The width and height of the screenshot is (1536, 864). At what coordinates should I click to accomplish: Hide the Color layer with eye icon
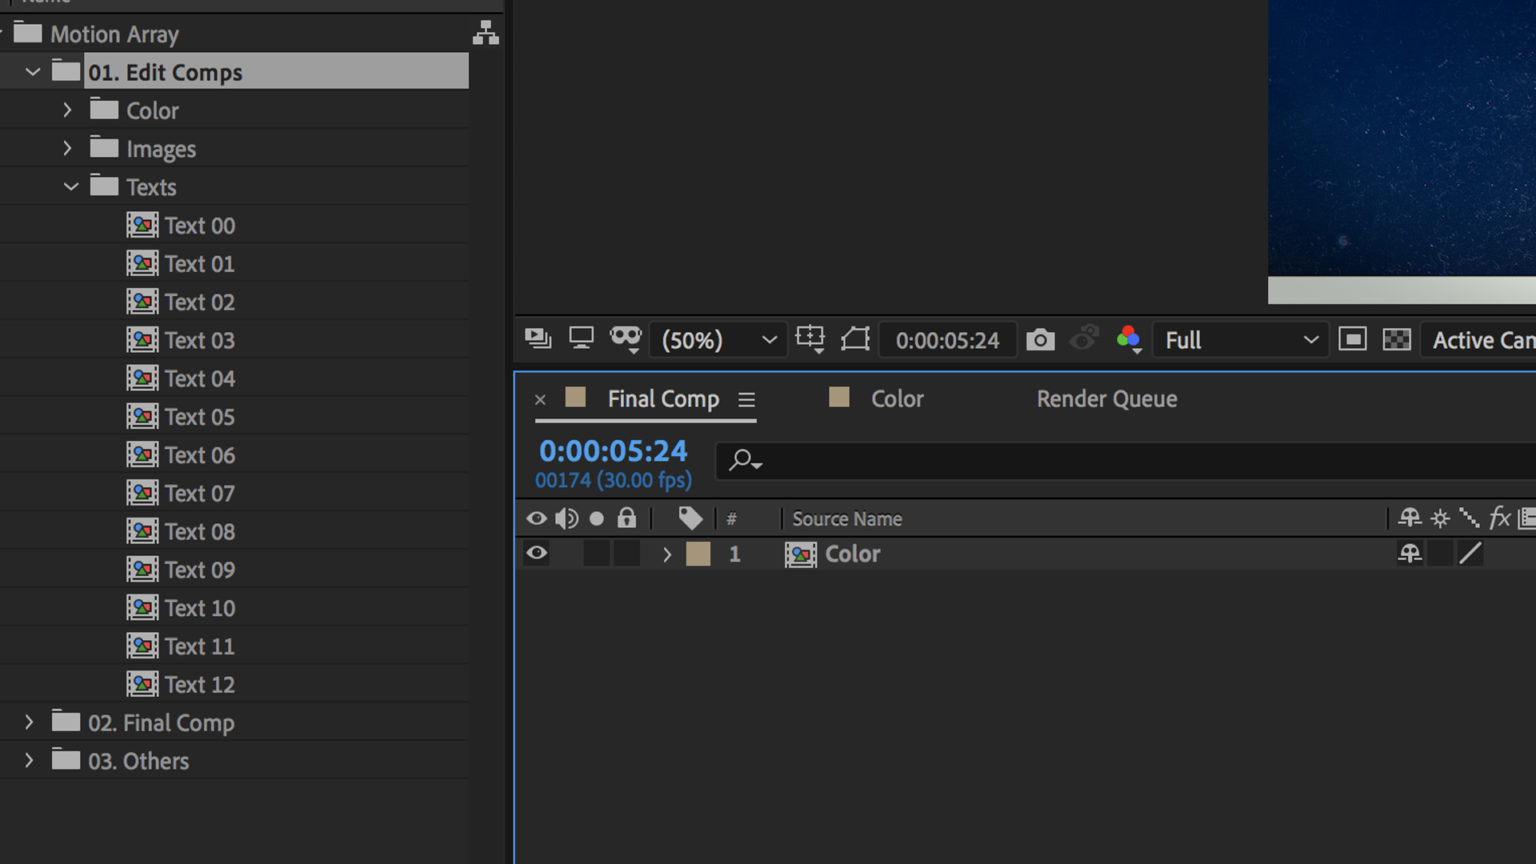click(x=537, y=554)
